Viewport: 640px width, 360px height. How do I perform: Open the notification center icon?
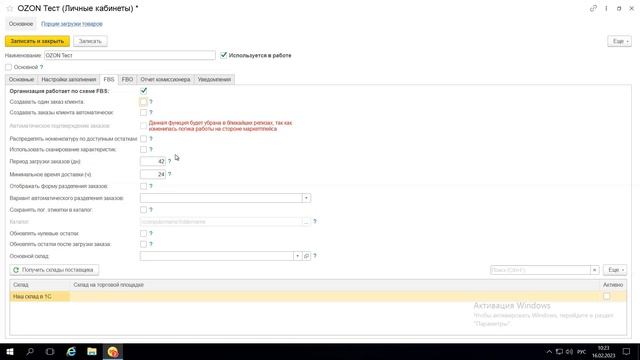click(x=627, y=351)
